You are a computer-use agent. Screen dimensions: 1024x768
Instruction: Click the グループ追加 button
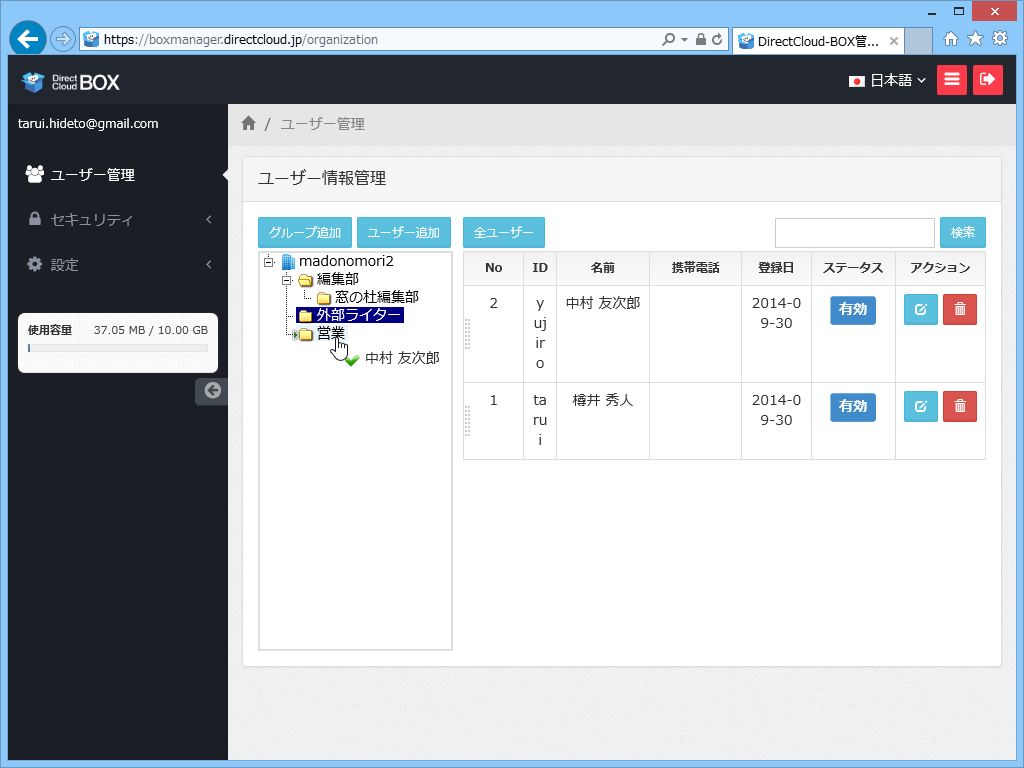coord(305,232)
